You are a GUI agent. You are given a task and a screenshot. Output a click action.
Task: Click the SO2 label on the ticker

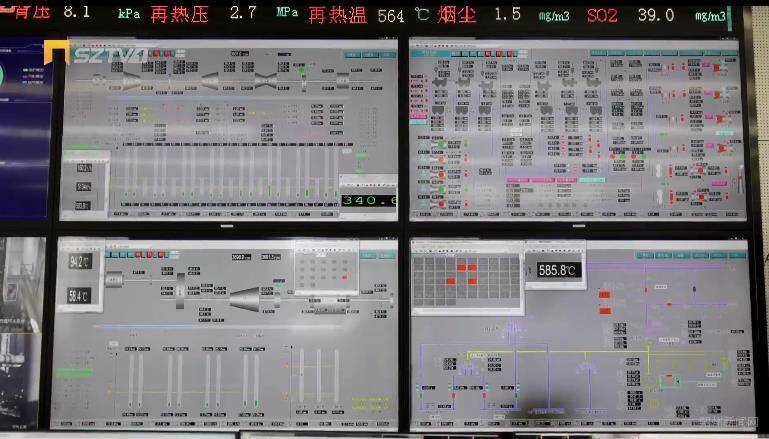point(602,16)
